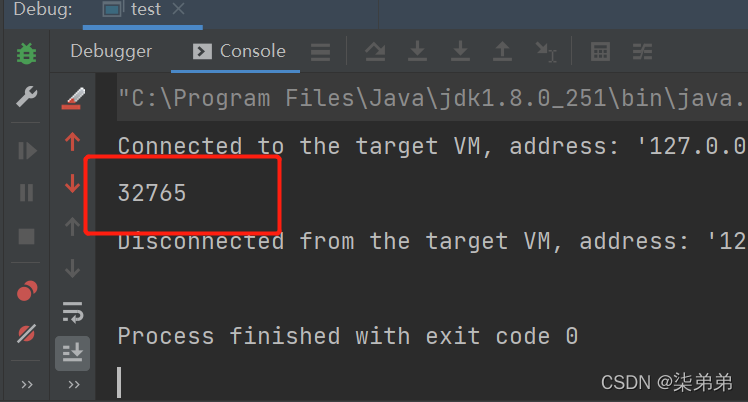Screen dimensions: 748x402
Task: View breakpoints with the double red circles icon
Action: point(27,290)
